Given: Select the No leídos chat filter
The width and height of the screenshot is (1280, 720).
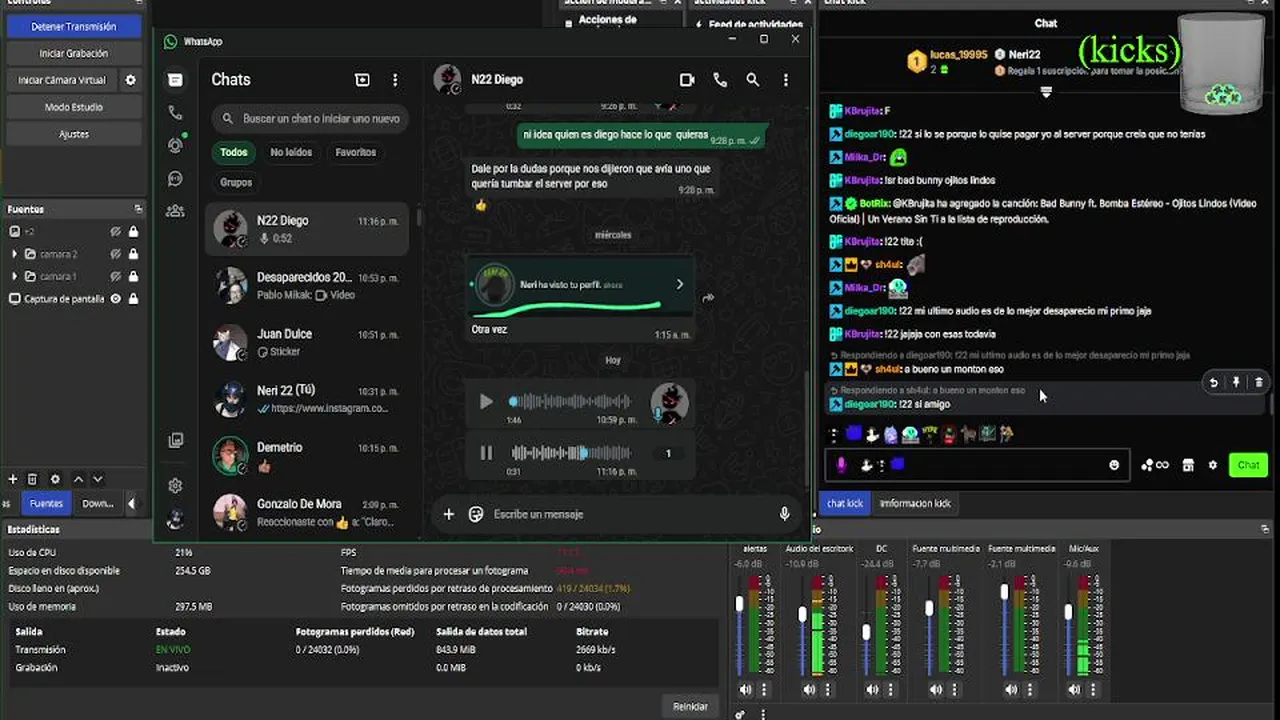Looking at the screenshot, I should (291, 152).
